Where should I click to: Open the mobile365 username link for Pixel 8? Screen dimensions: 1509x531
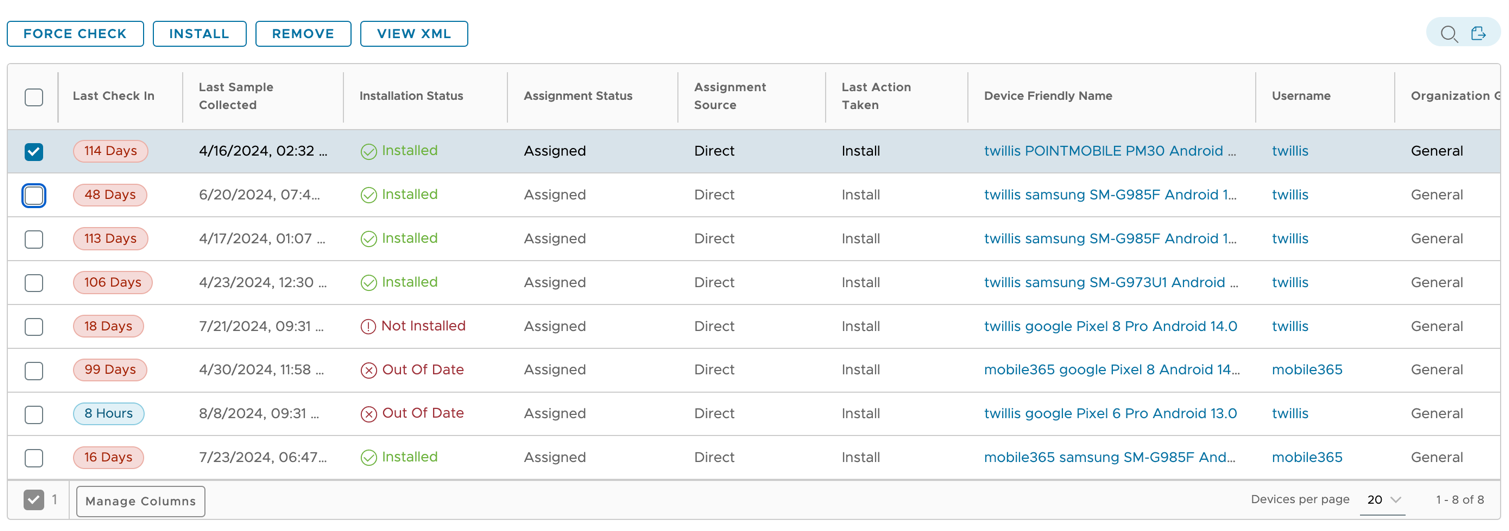(1306, 370)
